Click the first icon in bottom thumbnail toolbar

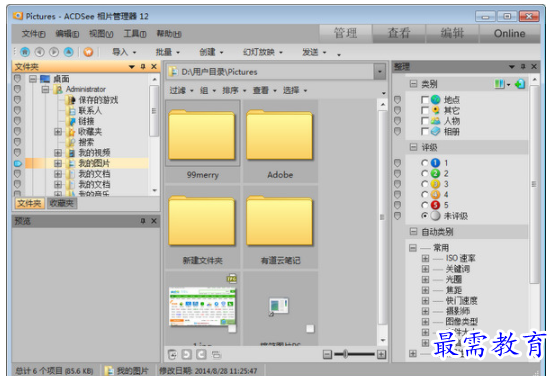coord(172,354)
